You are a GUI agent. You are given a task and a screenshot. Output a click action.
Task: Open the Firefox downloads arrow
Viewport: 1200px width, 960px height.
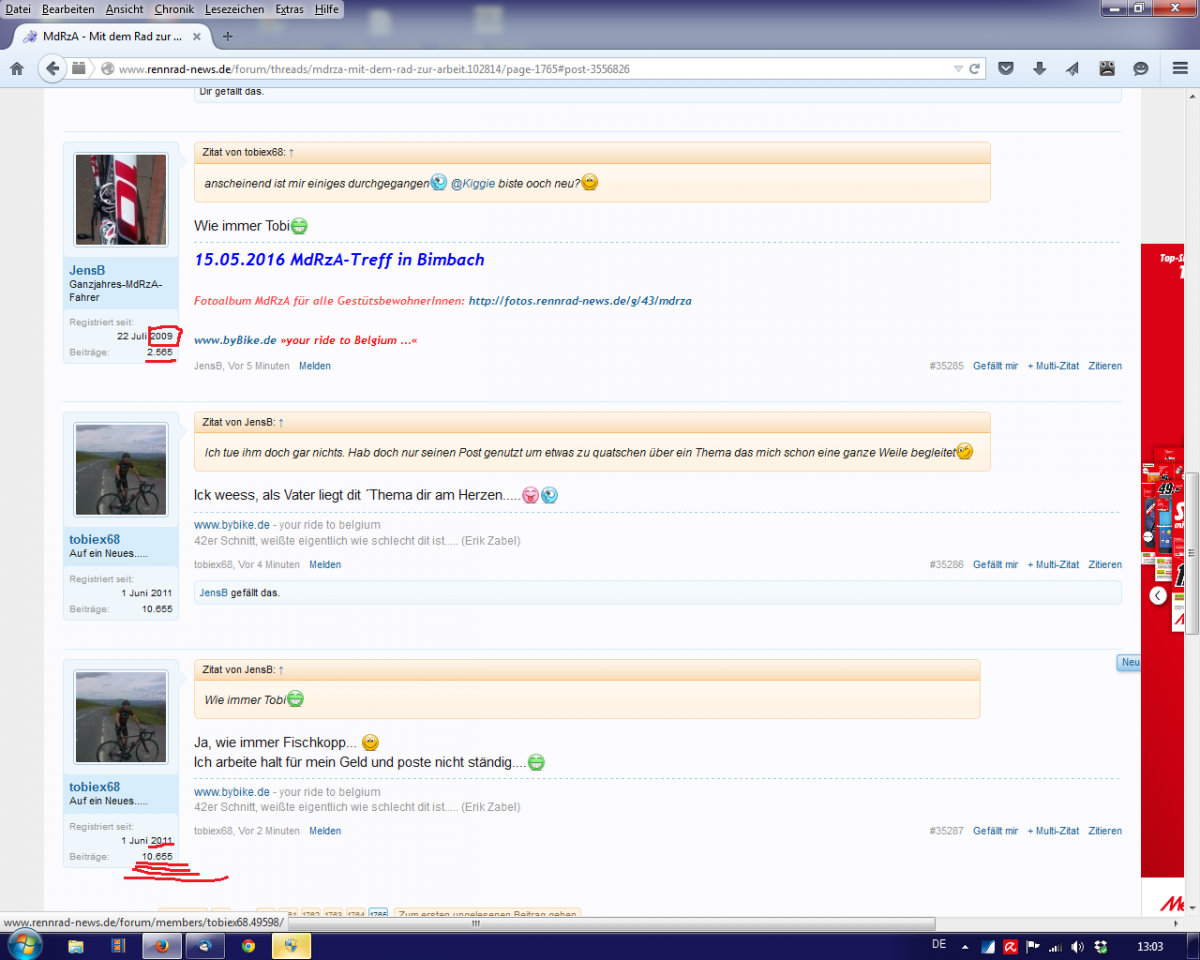[x=1040, y=69]
